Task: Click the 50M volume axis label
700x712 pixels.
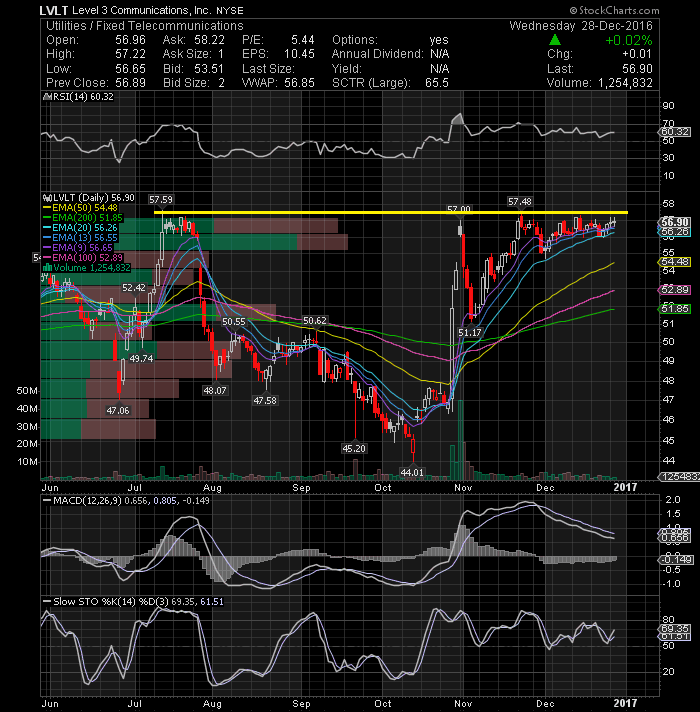Action: (27, 391)
